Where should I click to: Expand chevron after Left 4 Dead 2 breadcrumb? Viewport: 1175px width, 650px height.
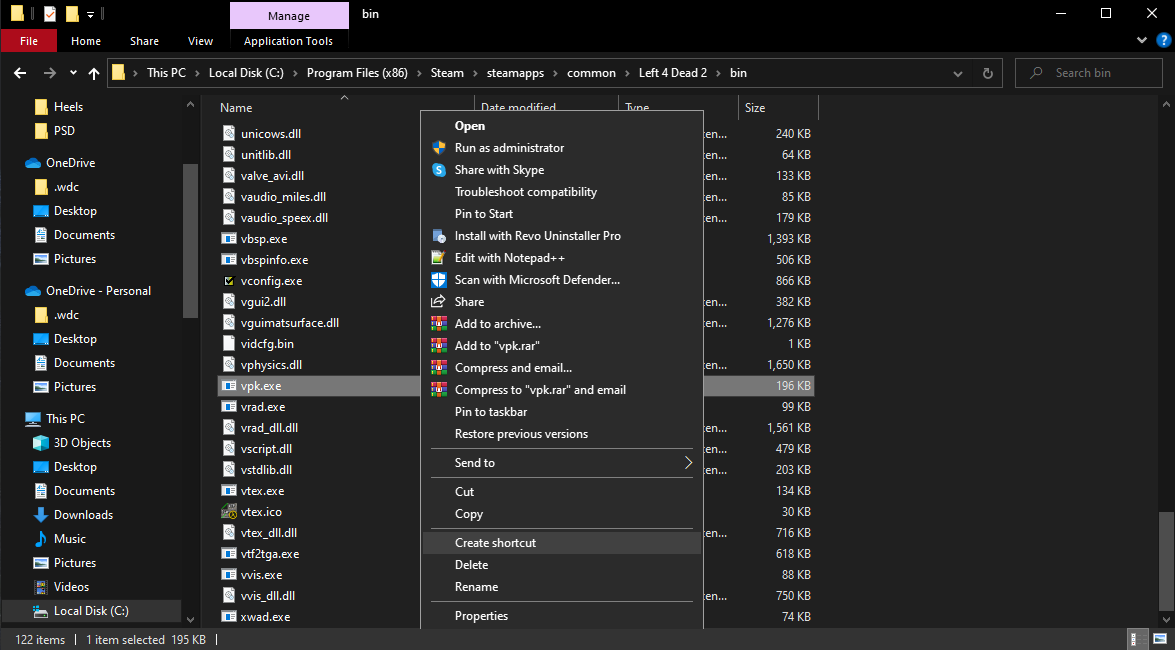(718, 73)
